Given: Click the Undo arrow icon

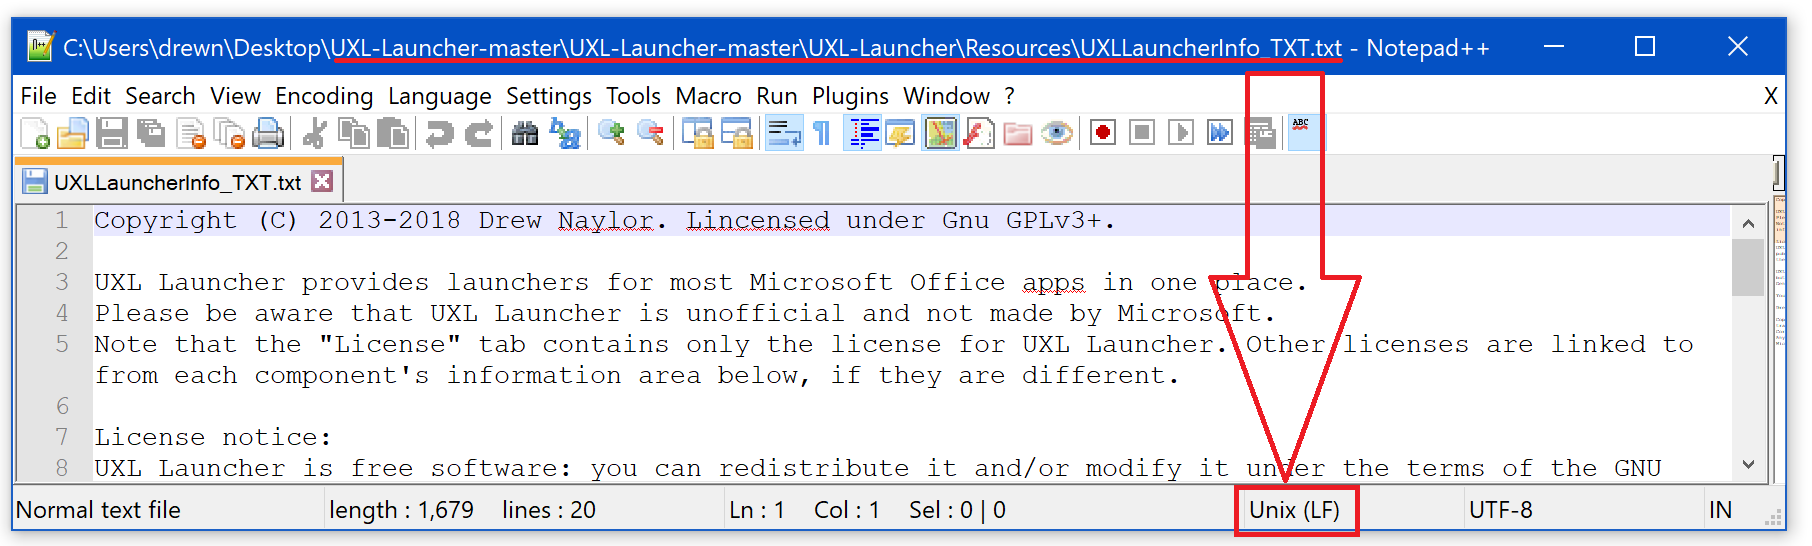Looking at the screenshot, I should (439, 133).
